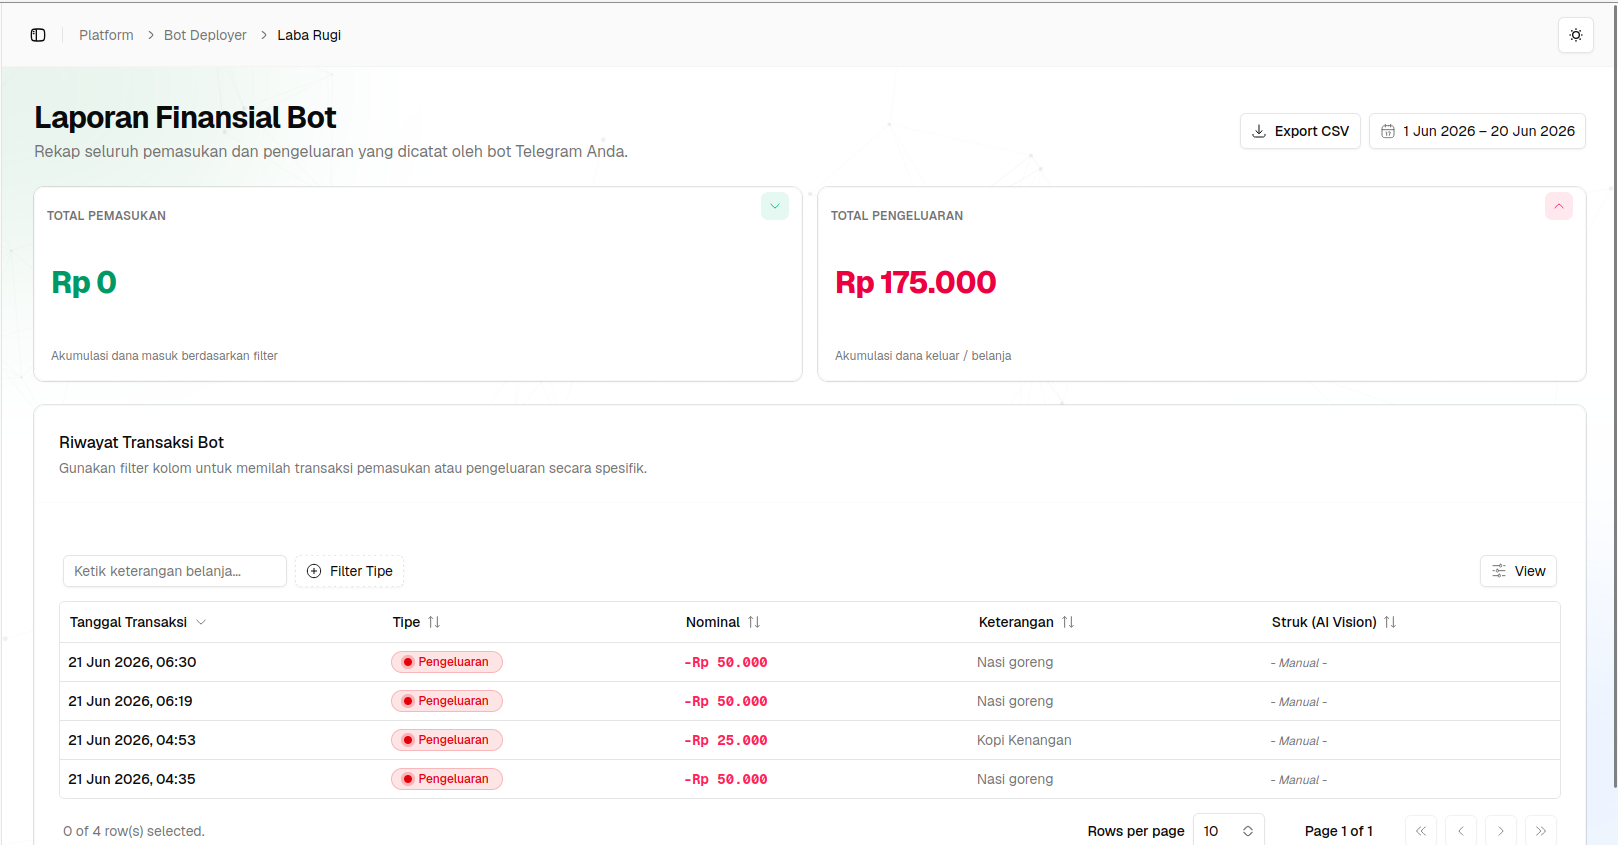Click Pengeluaran badge in 04:35 row

pos(447,779)
